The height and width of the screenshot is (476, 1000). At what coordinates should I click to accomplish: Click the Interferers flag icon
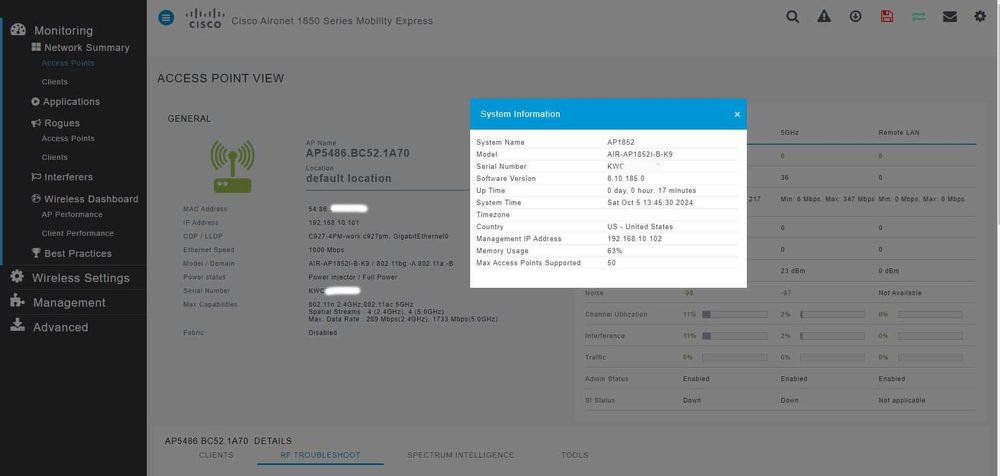[36, 177]
